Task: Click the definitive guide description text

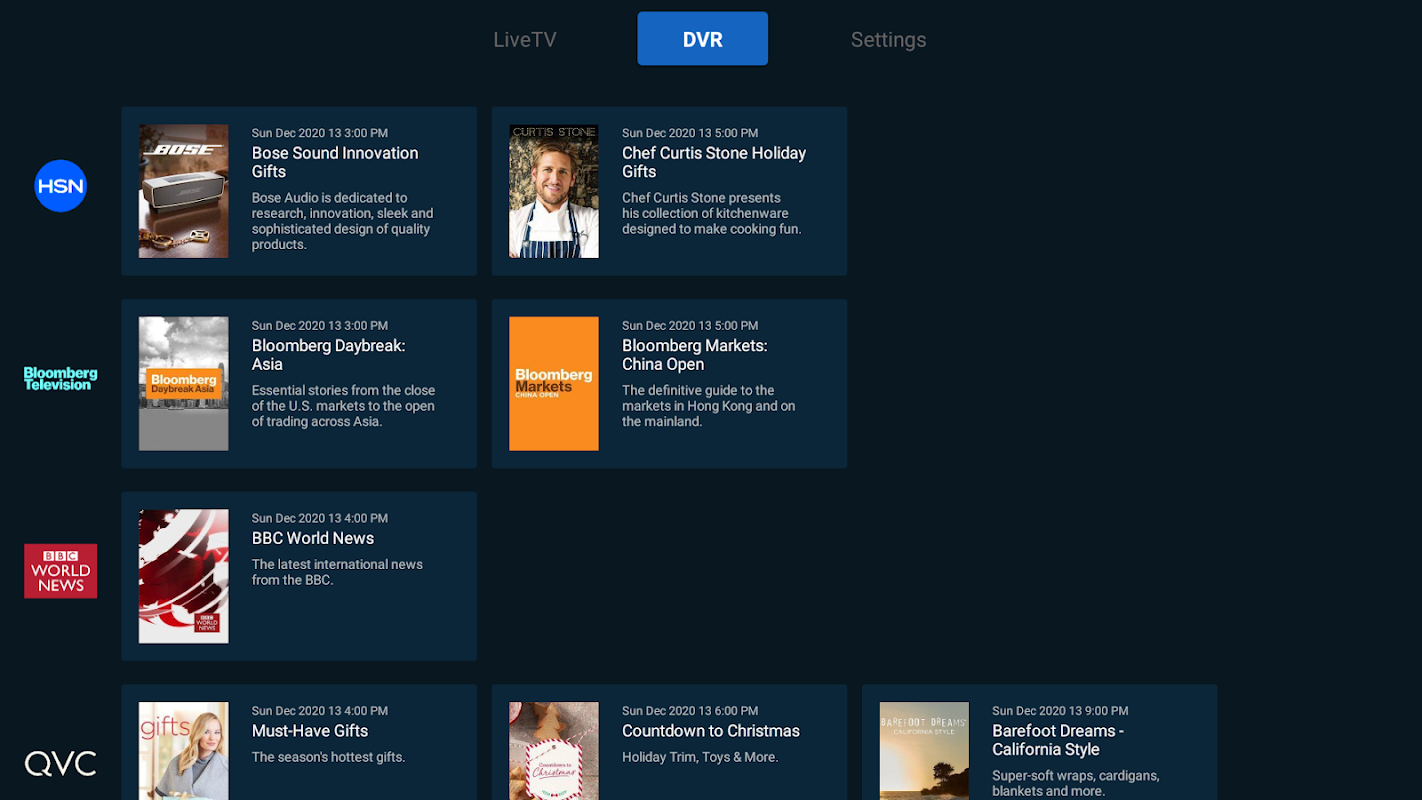Action: coord(709,406)
